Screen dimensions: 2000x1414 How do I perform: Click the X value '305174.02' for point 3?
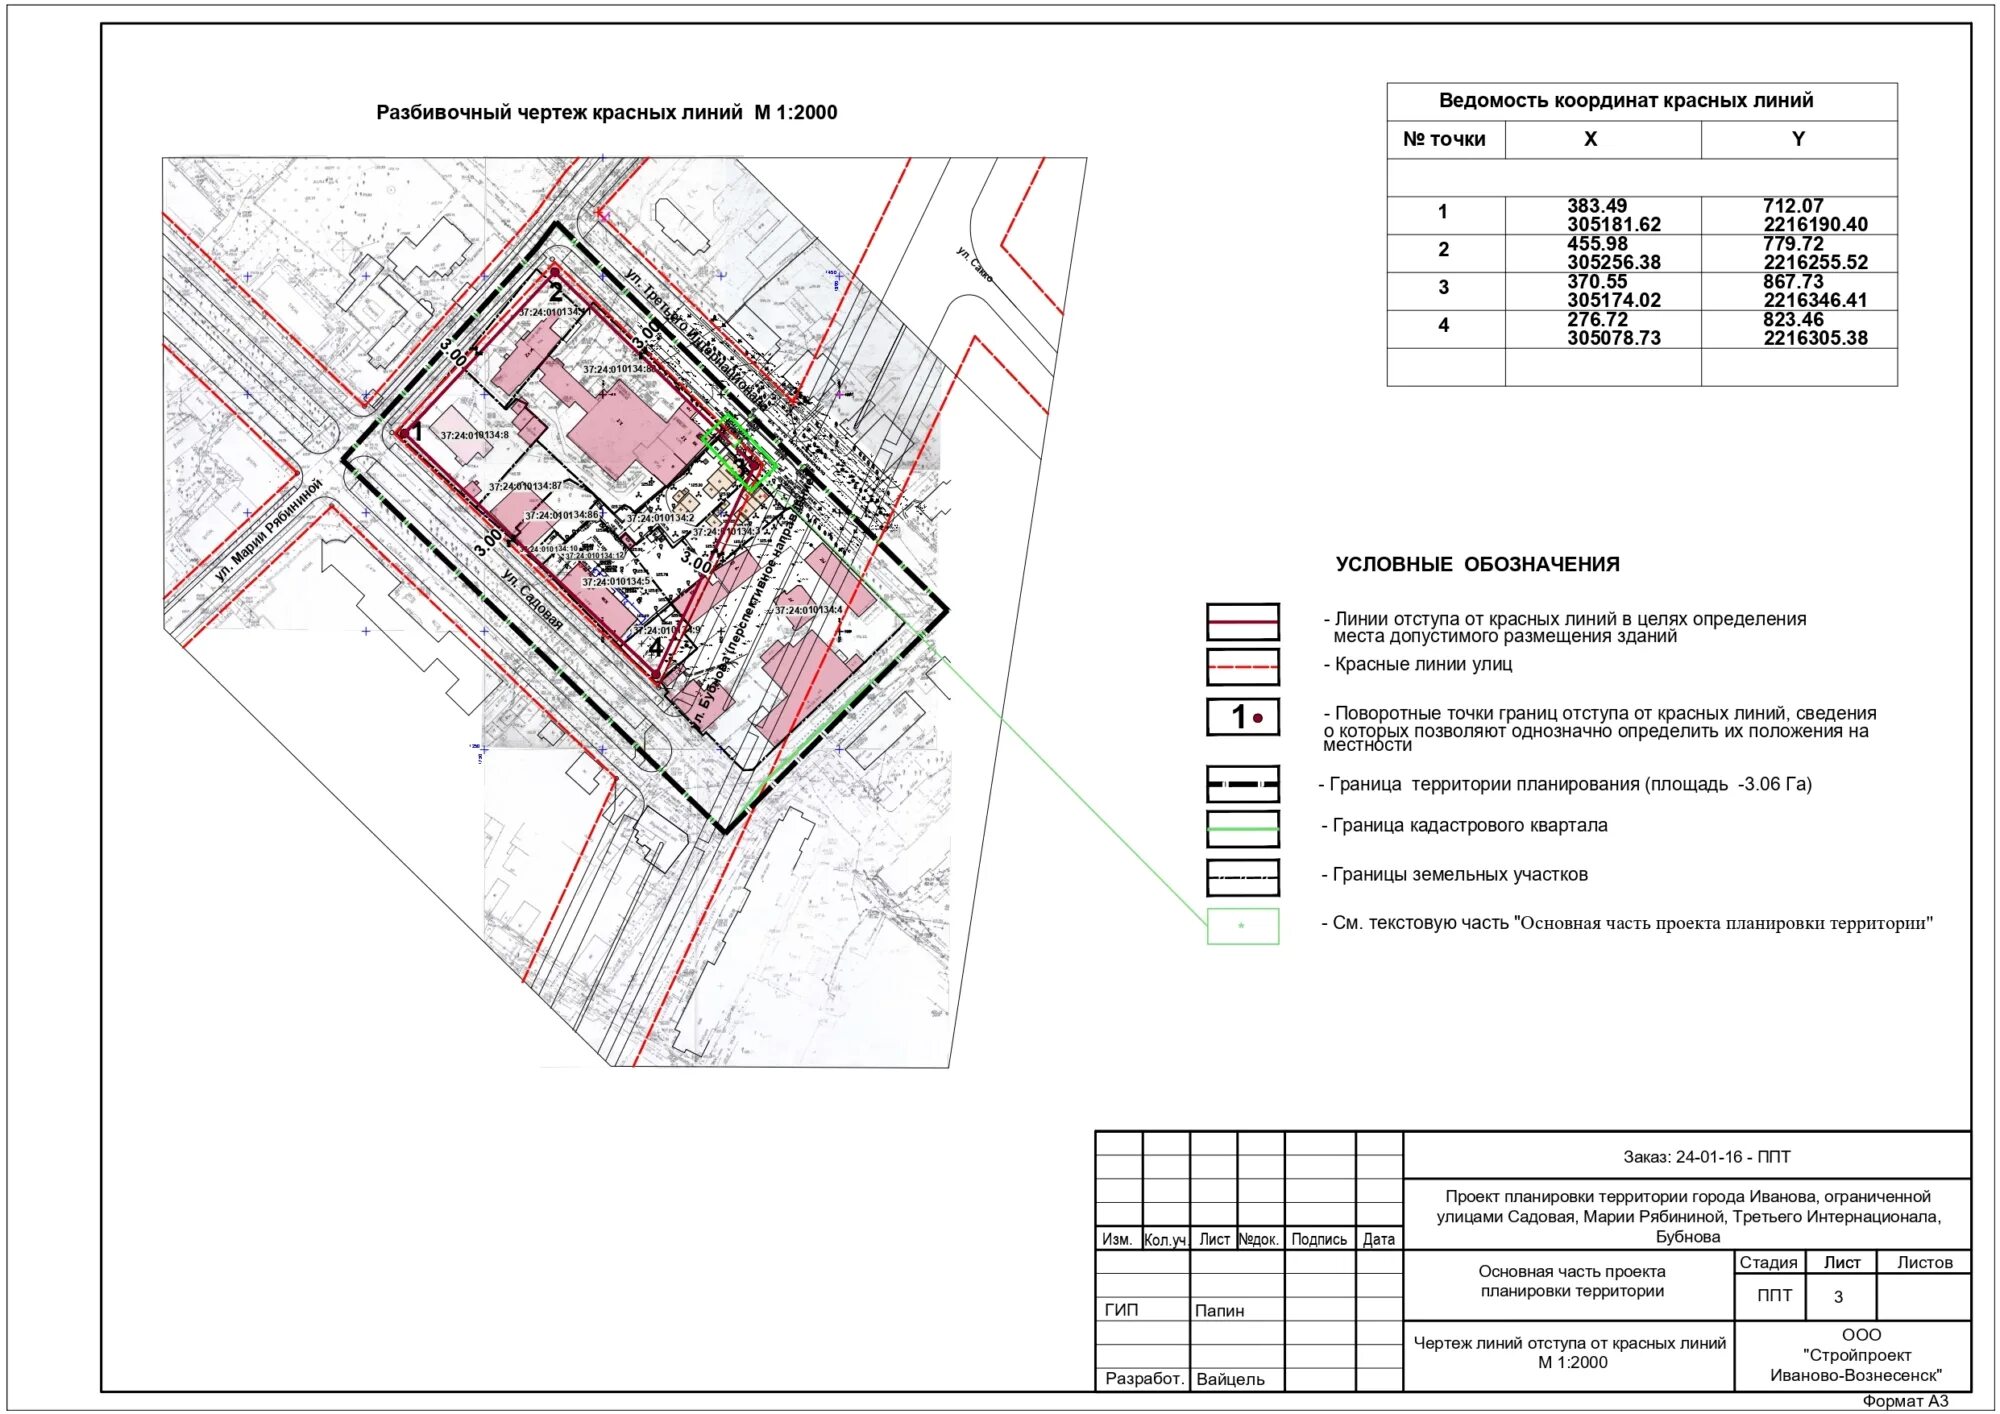click(1613, 301)
